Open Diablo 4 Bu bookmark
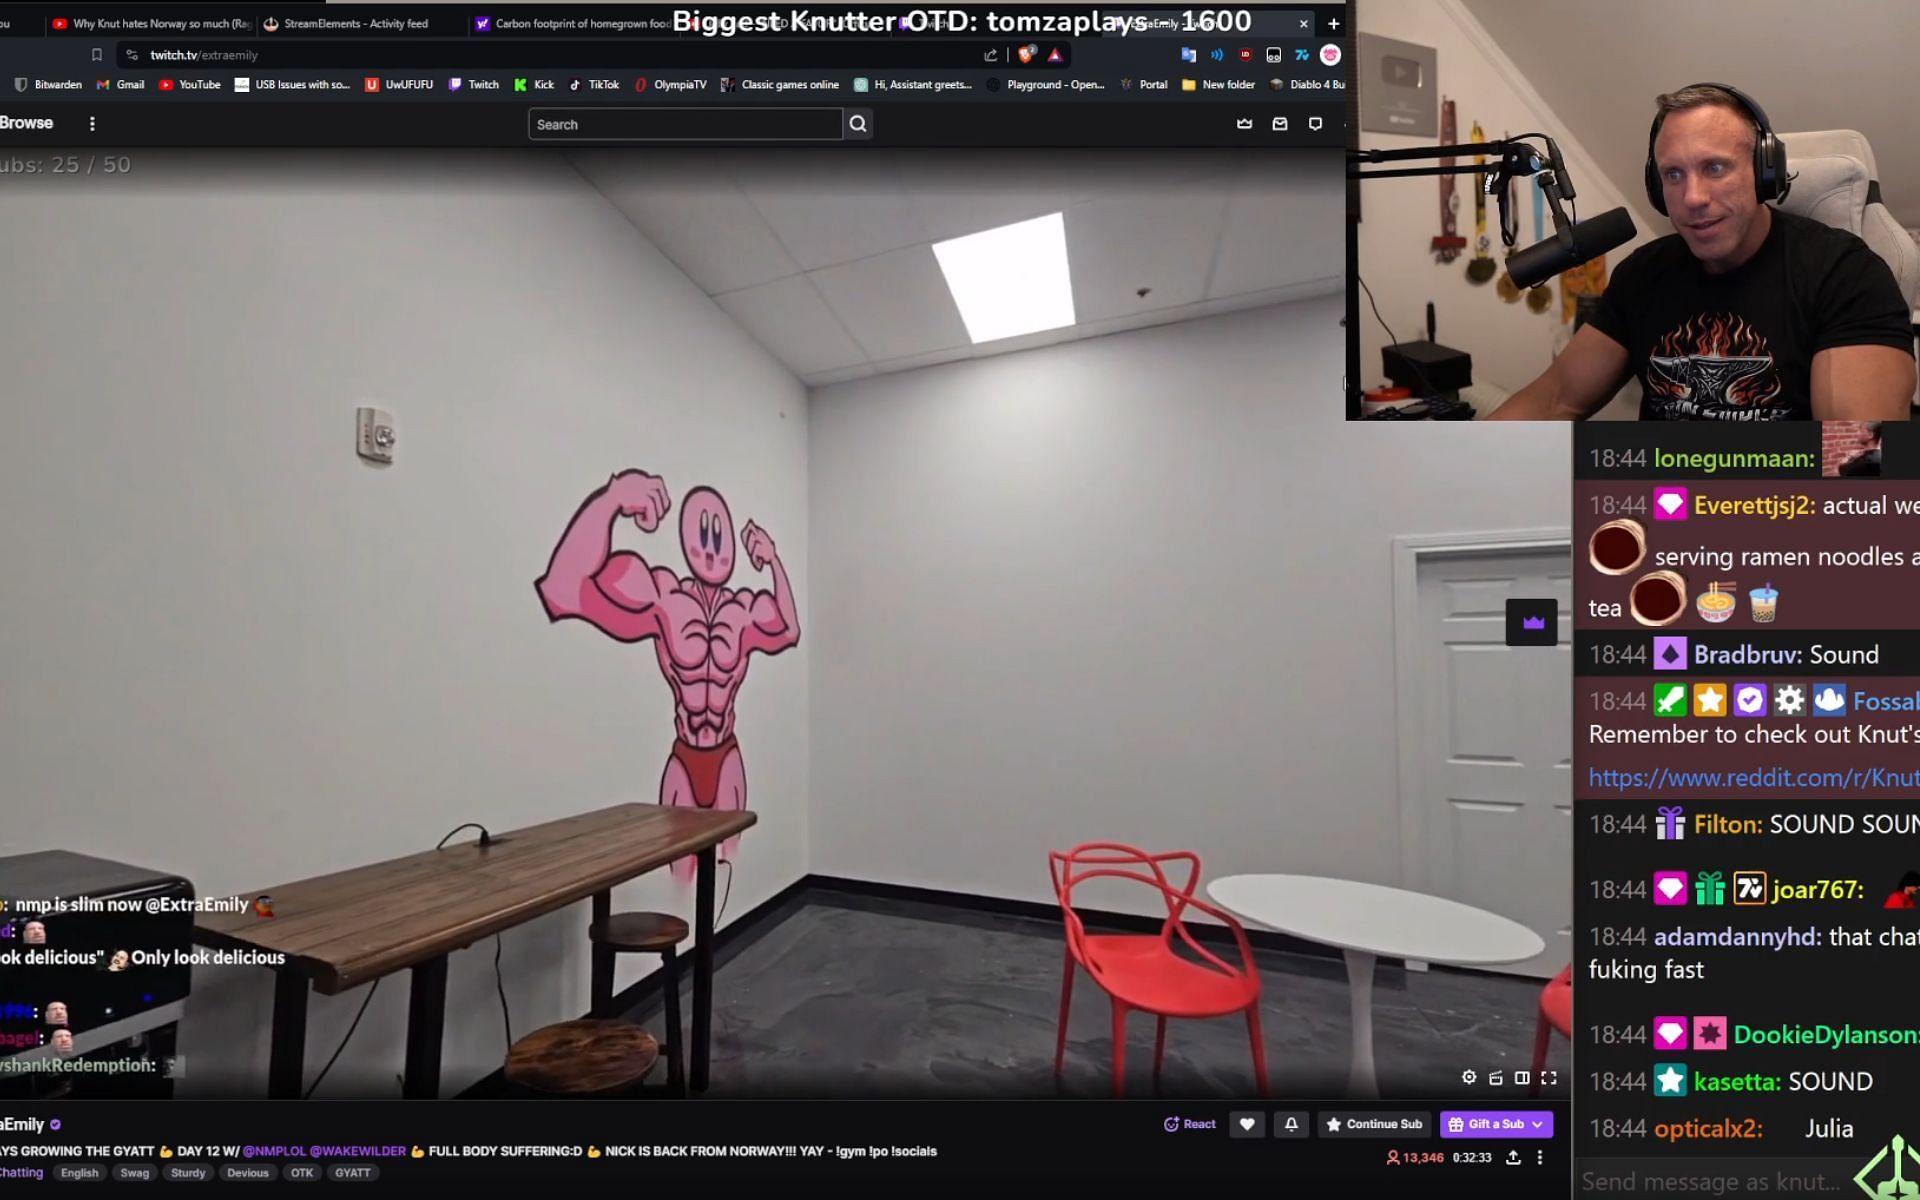 pyautogui.click(x=1307, y=84)
